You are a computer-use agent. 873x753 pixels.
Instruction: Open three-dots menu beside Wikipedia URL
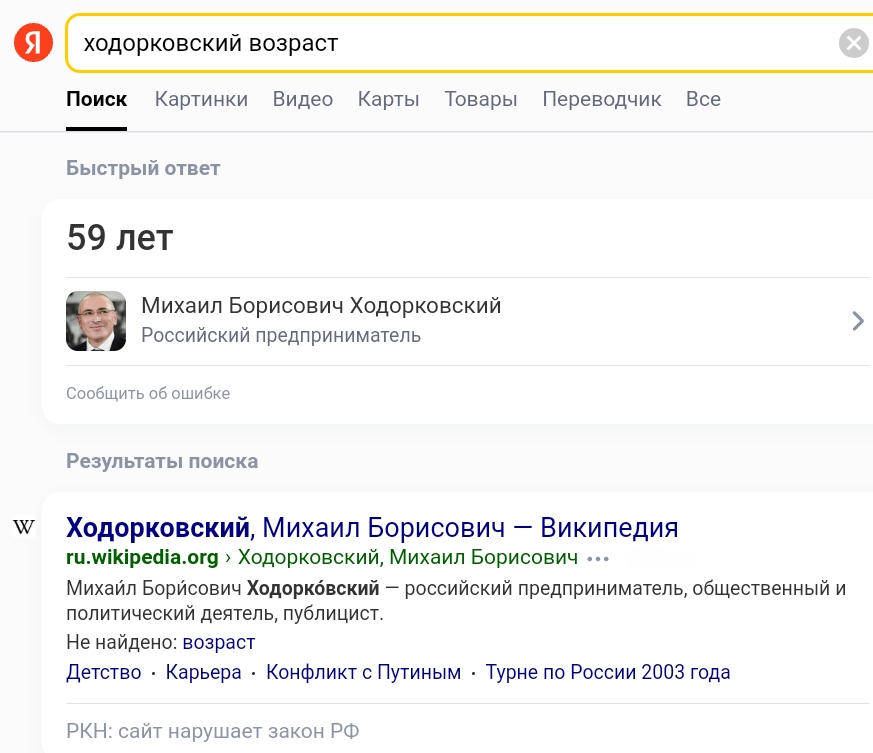(x=598, y=558)
